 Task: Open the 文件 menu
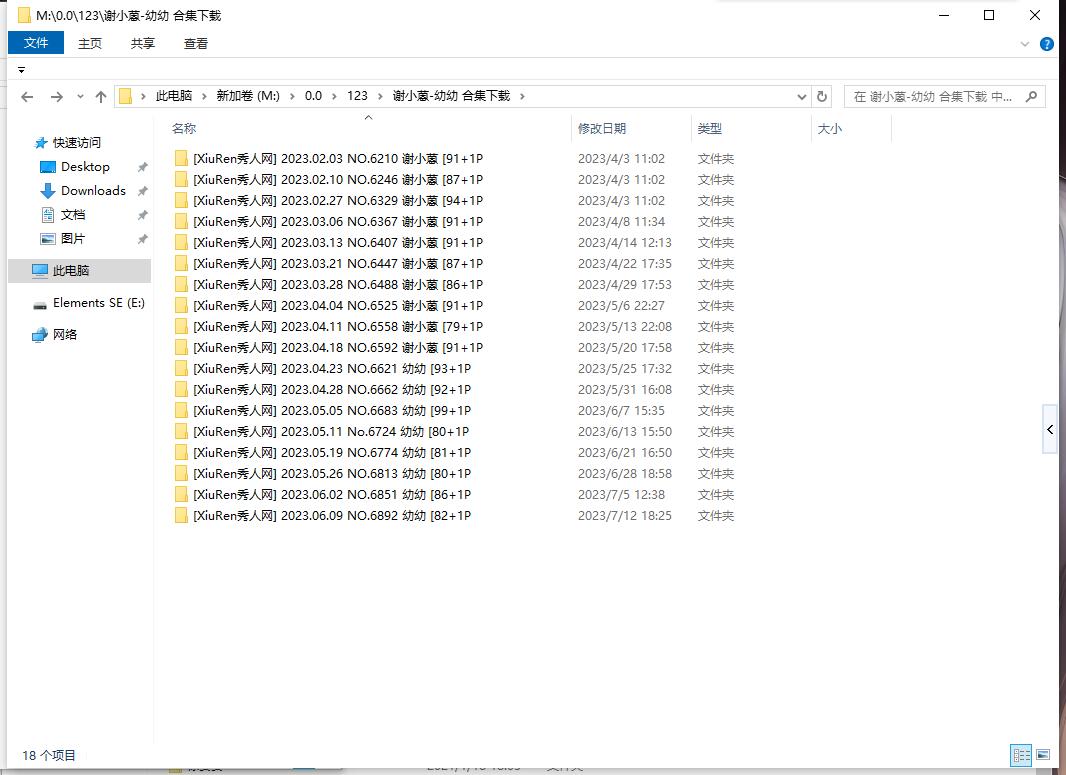[36, 43]
